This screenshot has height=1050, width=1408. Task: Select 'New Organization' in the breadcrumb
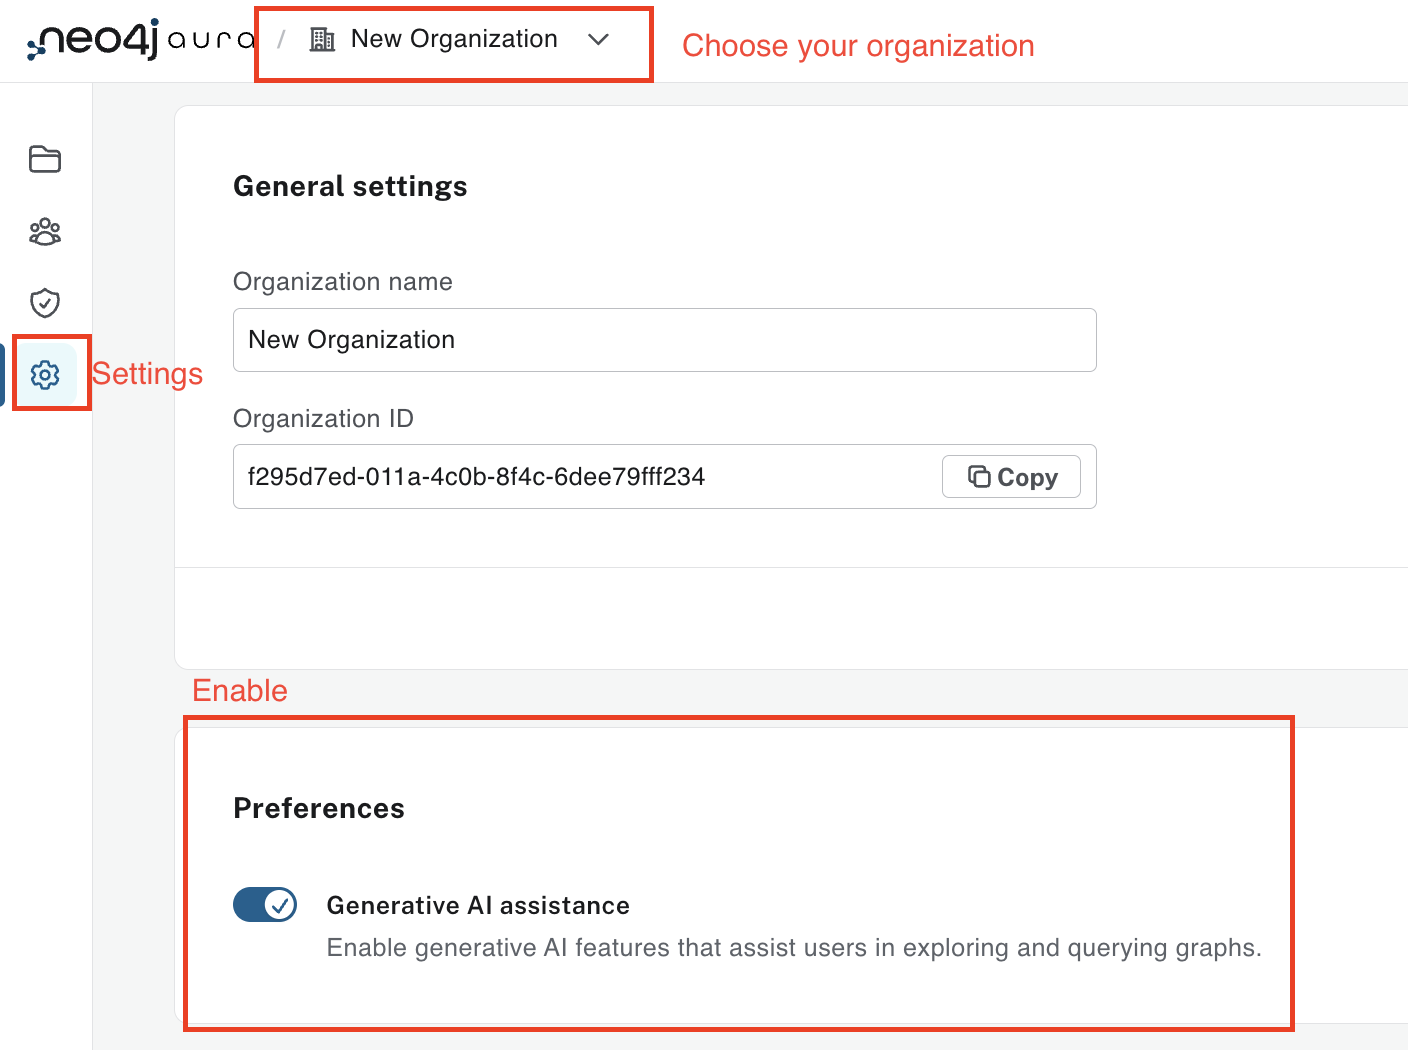453,39
